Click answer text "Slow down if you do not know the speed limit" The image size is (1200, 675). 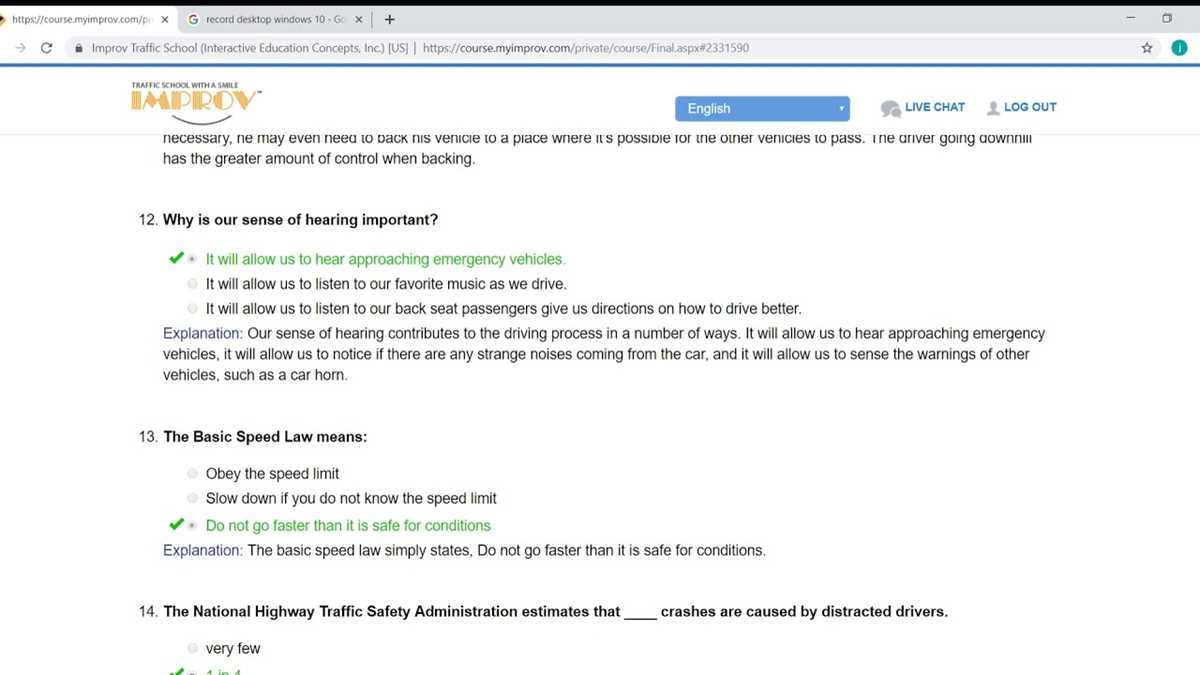(x=351, y=498)
